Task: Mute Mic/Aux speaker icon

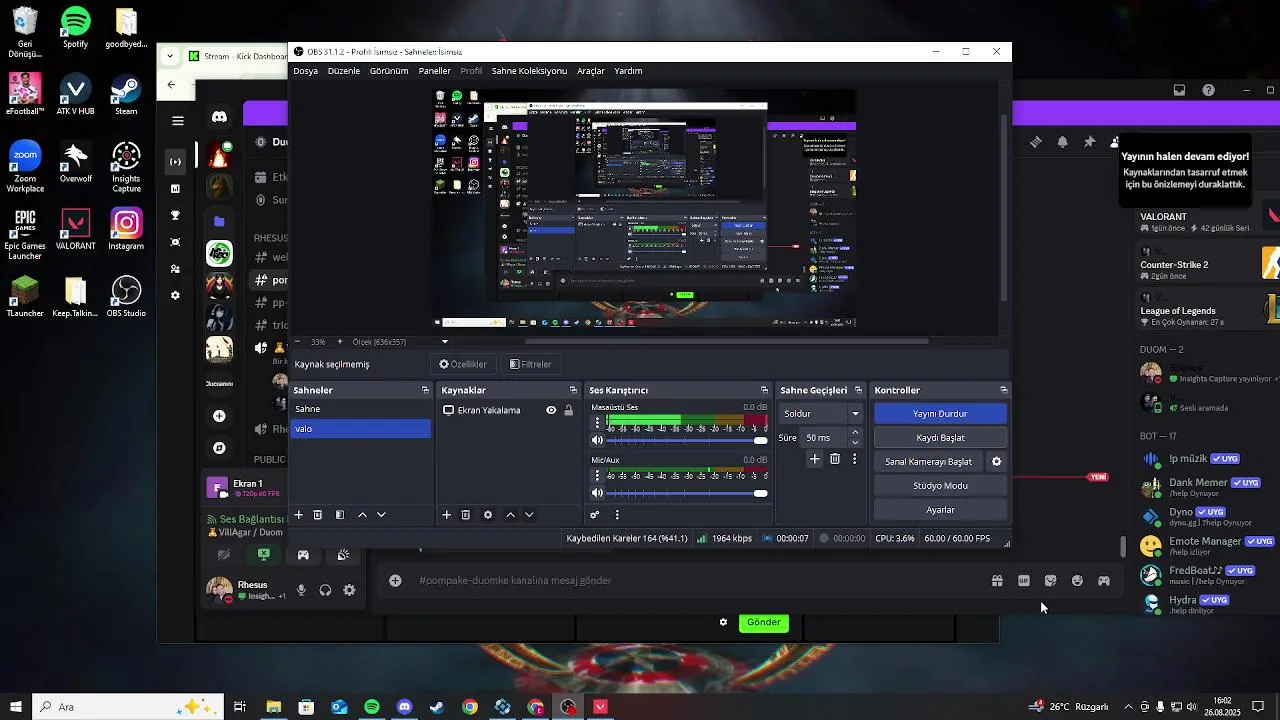Action: (x=598, y=493)
